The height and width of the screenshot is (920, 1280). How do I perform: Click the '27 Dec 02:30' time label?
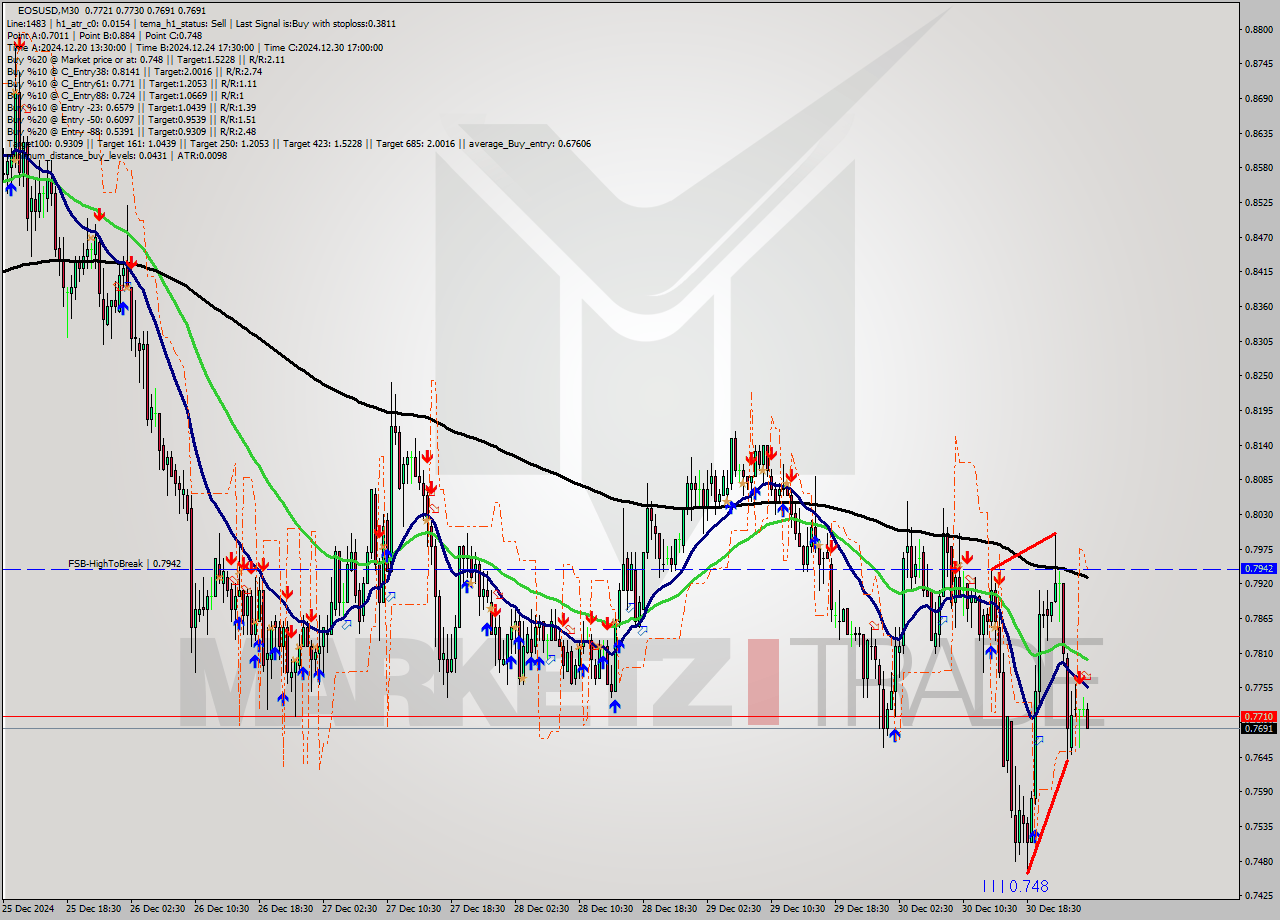[350, 909]
